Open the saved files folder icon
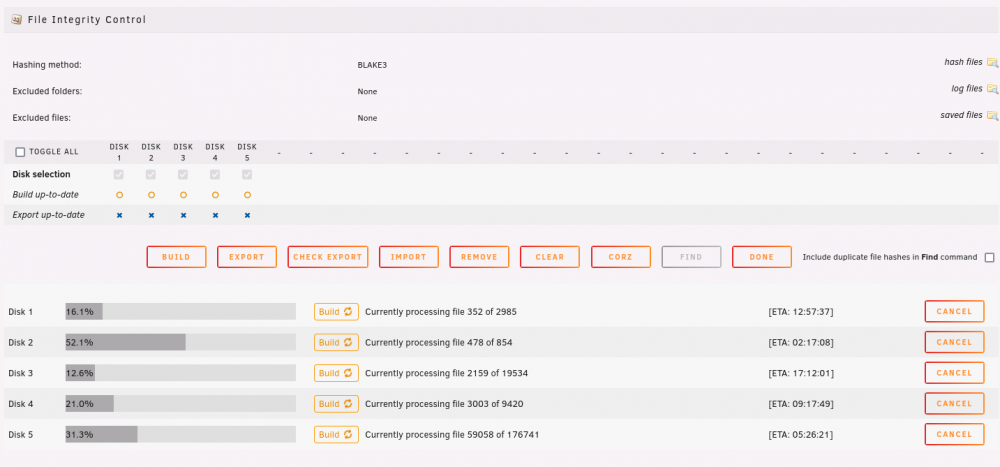This screenshot has width=1000, height=467. [992, 115]
